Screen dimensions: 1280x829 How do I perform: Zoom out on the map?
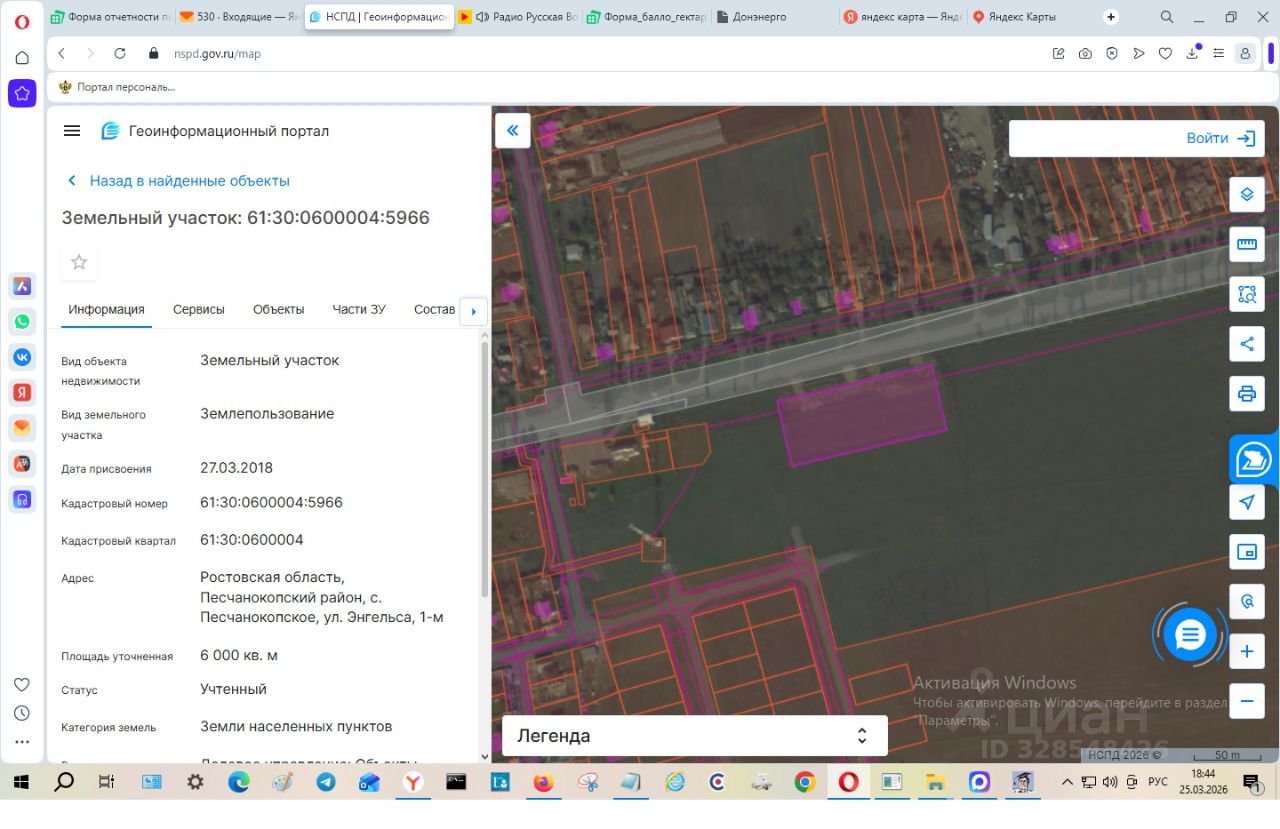[1246, 701]
